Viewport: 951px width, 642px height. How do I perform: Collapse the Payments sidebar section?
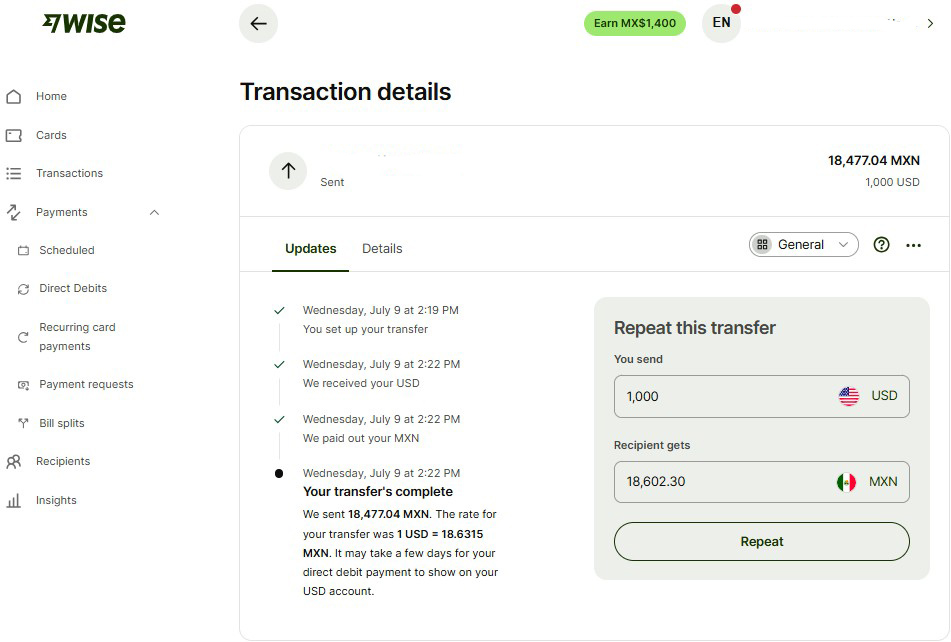[154, 212]
